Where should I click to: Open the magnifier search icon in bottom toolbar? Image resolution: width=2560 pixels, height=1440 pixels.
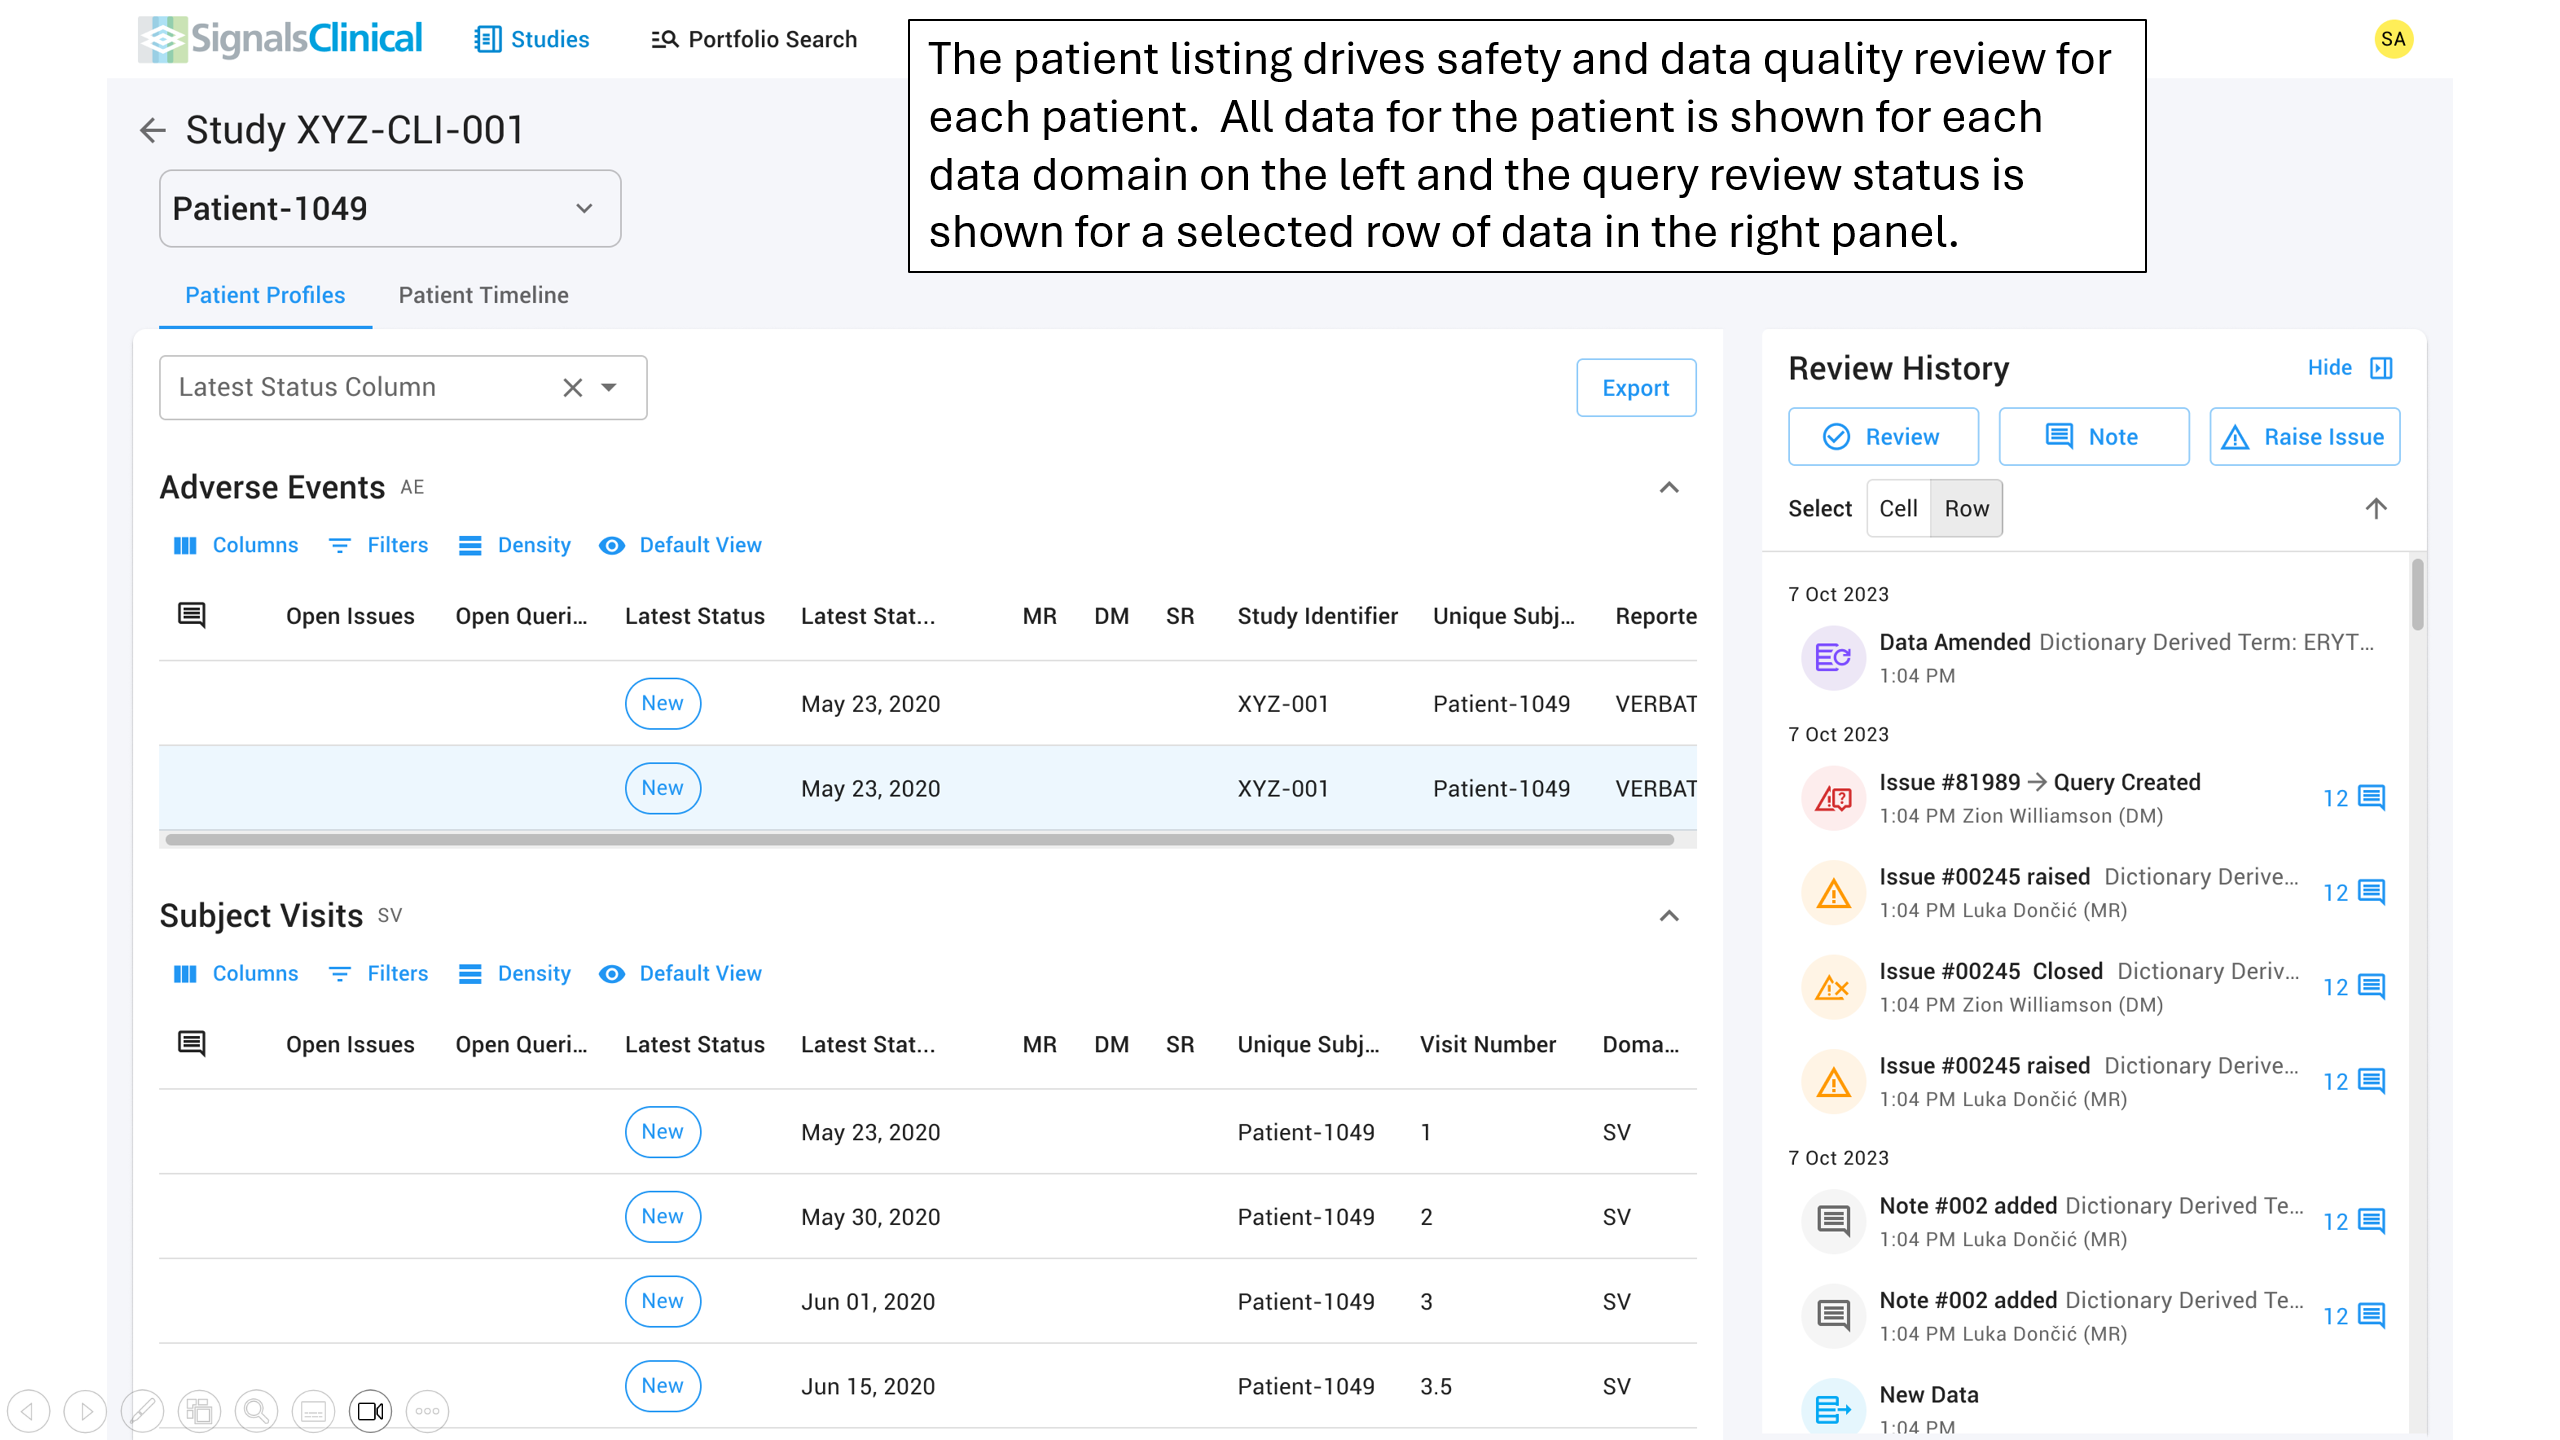point(256,1411)
